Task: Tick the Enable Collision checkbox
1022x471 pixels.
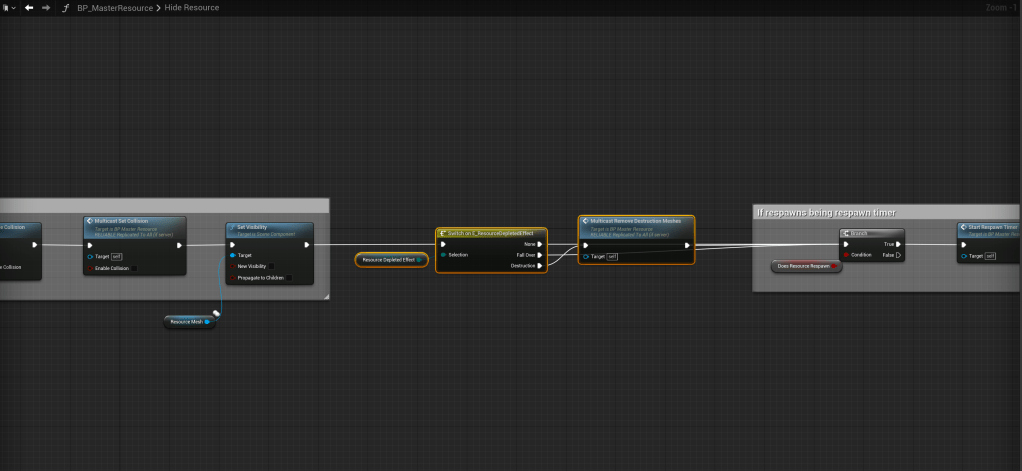Action: [134, 268]
